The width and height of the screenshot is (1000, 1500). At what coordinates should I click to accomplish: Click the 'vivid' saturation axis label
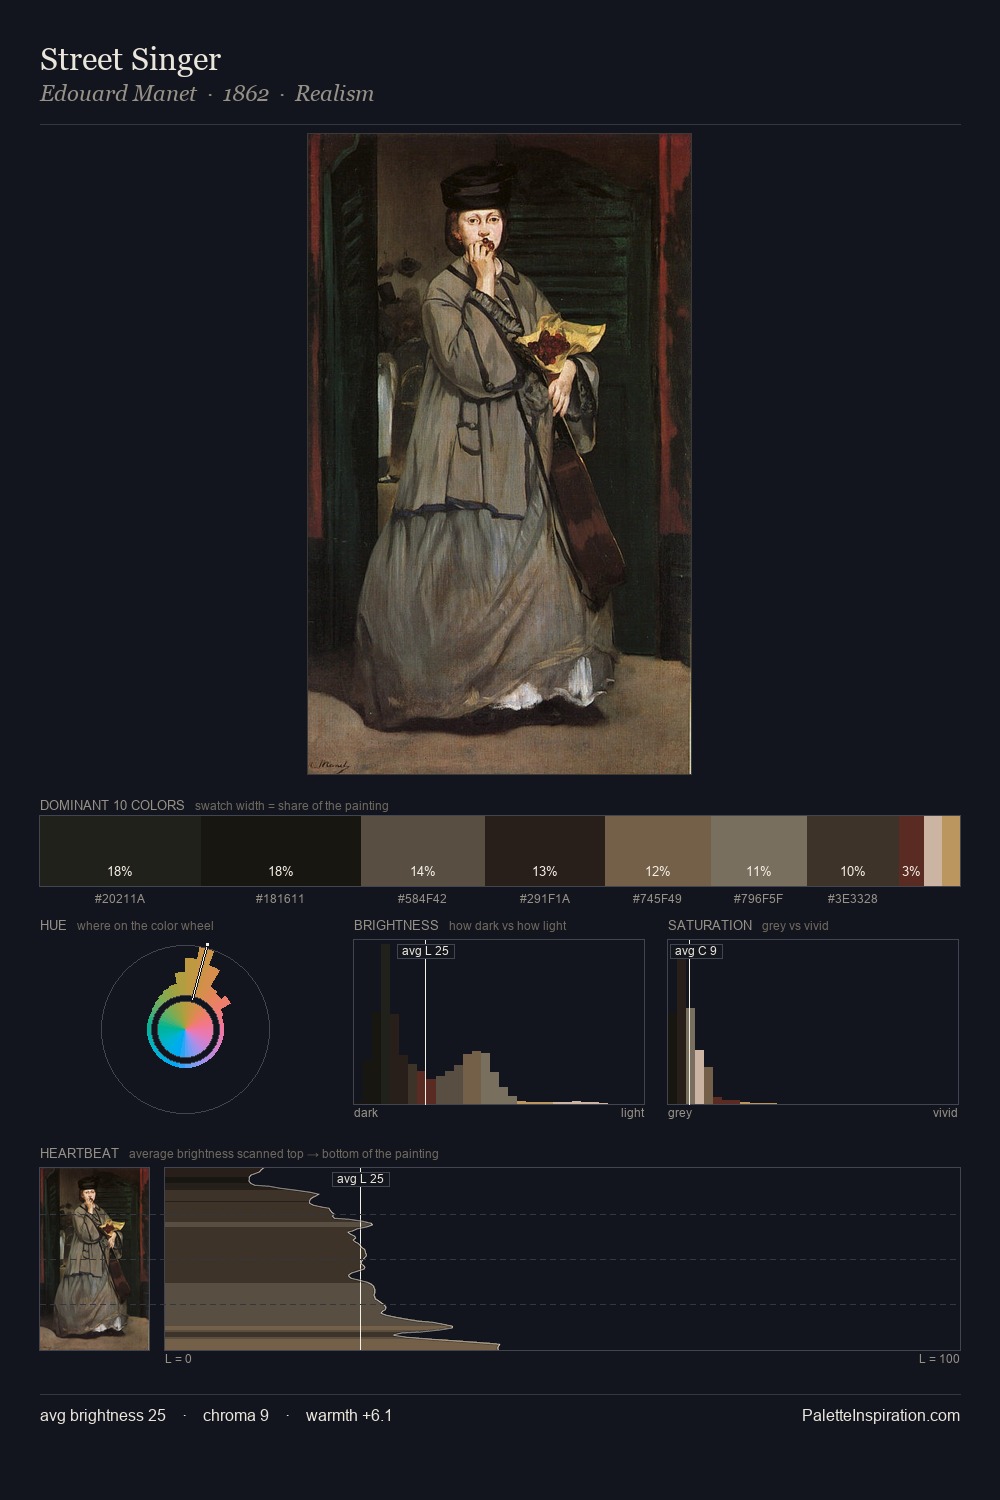pos(945,1113)
